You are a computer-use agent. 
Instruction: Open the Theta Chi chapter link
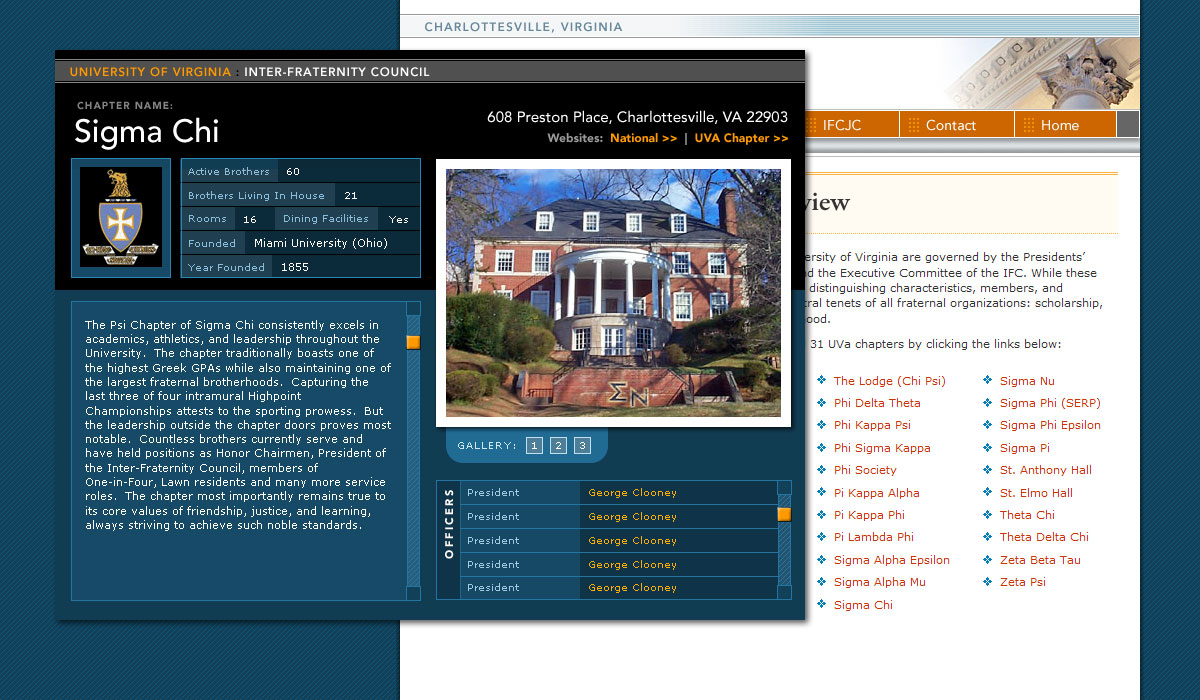(1027, 515)
